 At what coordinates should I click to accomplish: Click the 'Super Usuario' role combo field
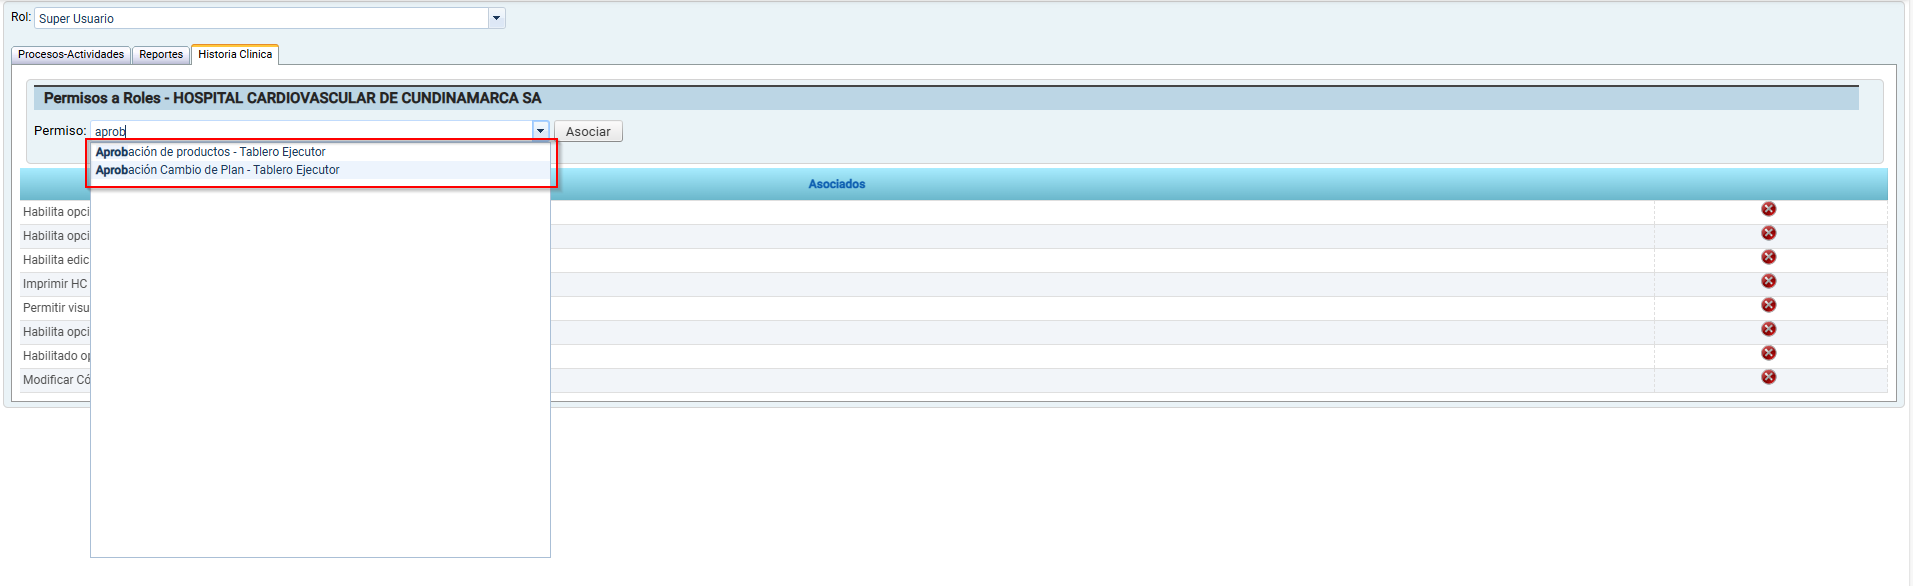pos(260,18)
